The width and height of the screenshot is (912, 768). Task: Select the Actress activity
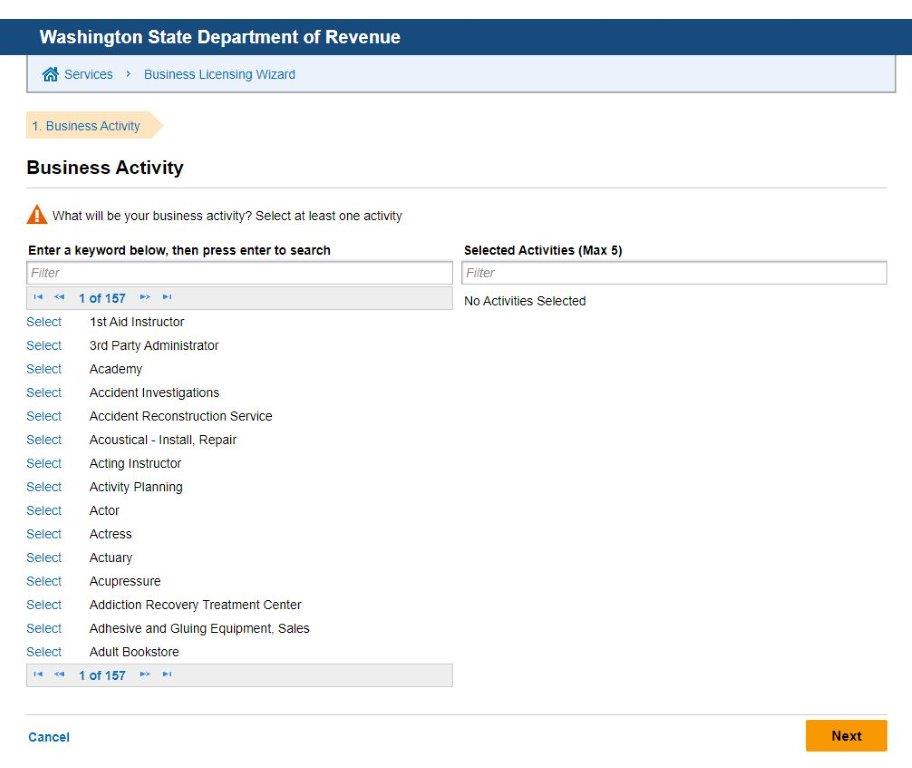click(x=44, y=534)
